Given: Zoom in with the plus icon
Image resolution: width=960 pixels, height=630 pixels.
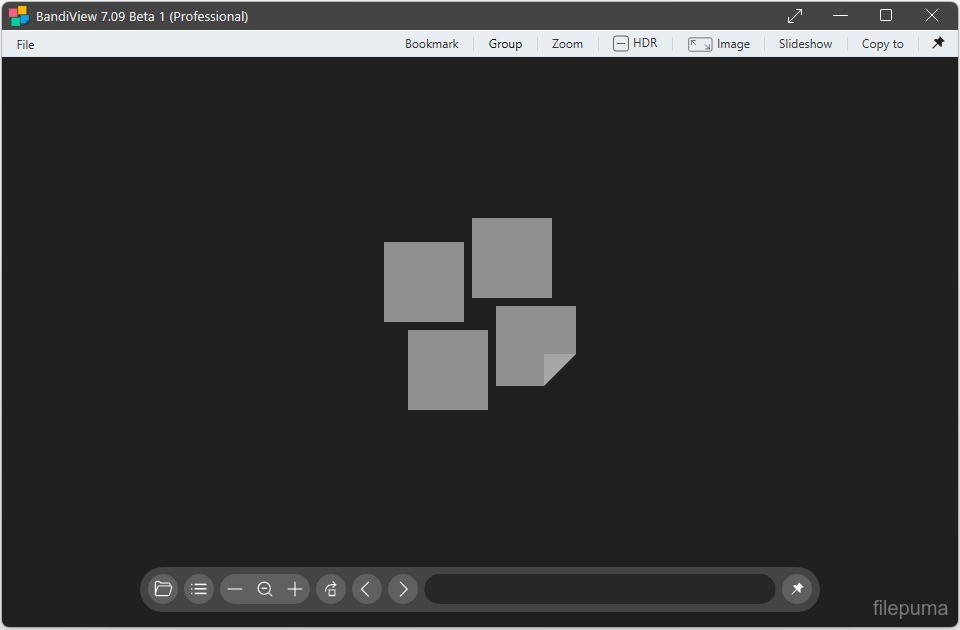Looking at the screenshot, I should pos(295,589).
